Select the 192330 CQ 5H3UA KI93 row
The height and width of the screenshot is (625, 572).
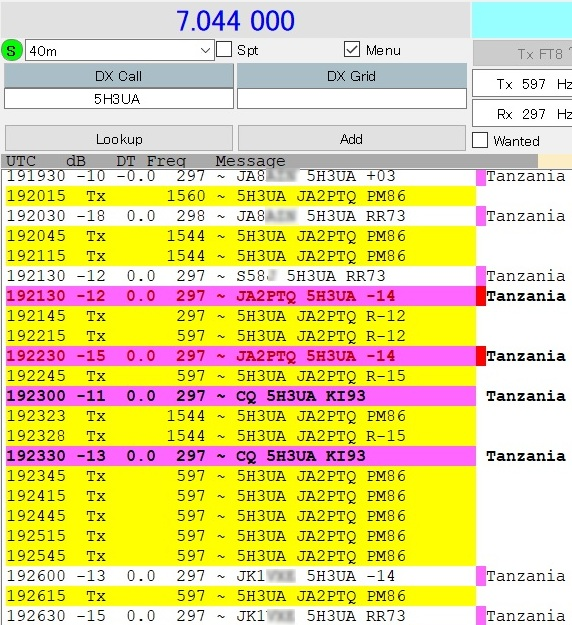click(x=241, y=456)
